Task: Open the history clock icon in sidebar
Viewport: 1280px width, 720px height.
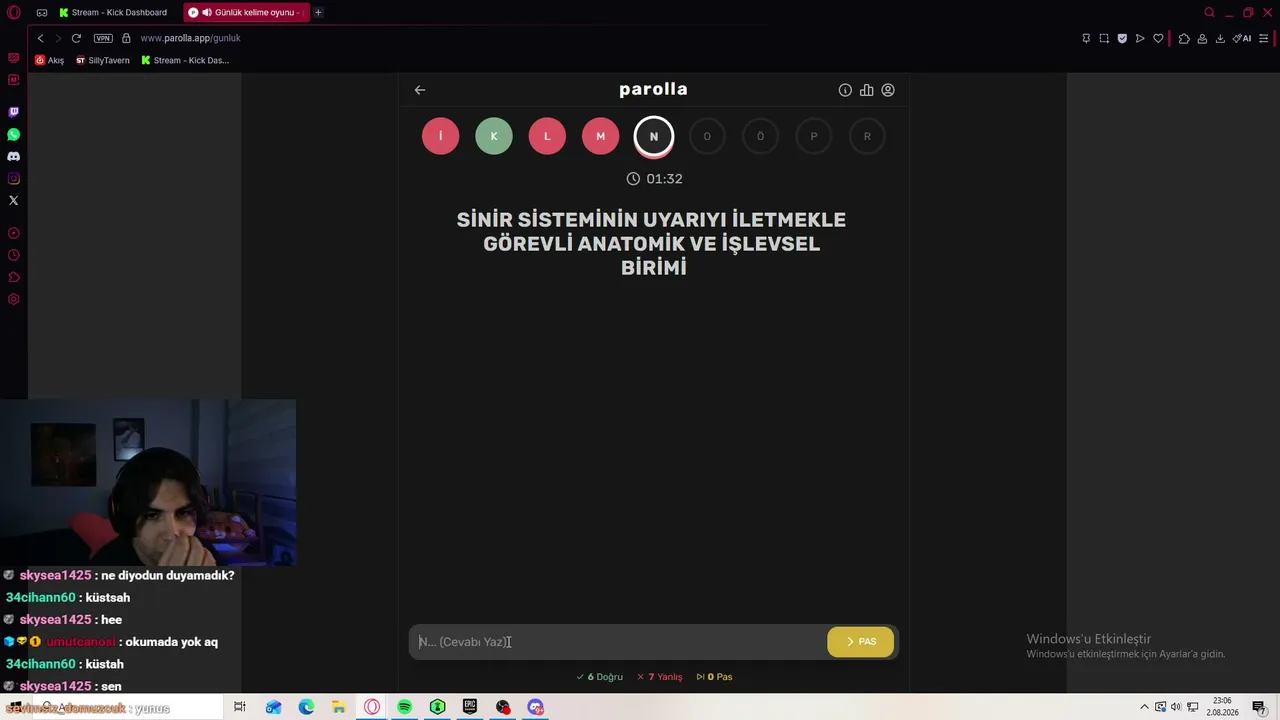Action: tap(14, 255)
